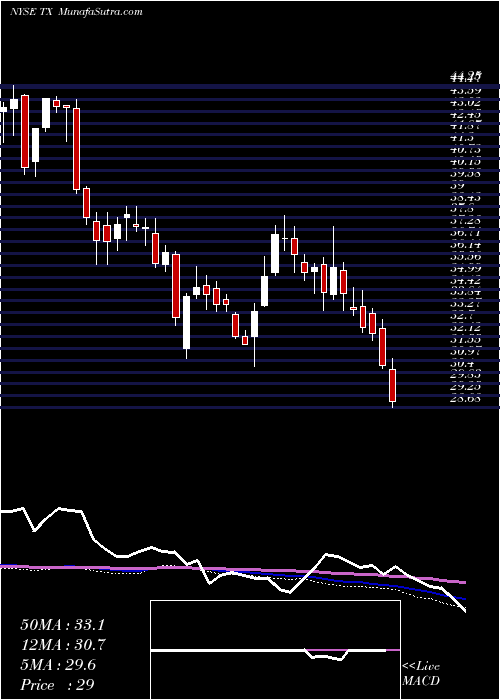500x700 pixels.
Task: Click the 34.42 price axis label
Action: (x=466, y=280)
